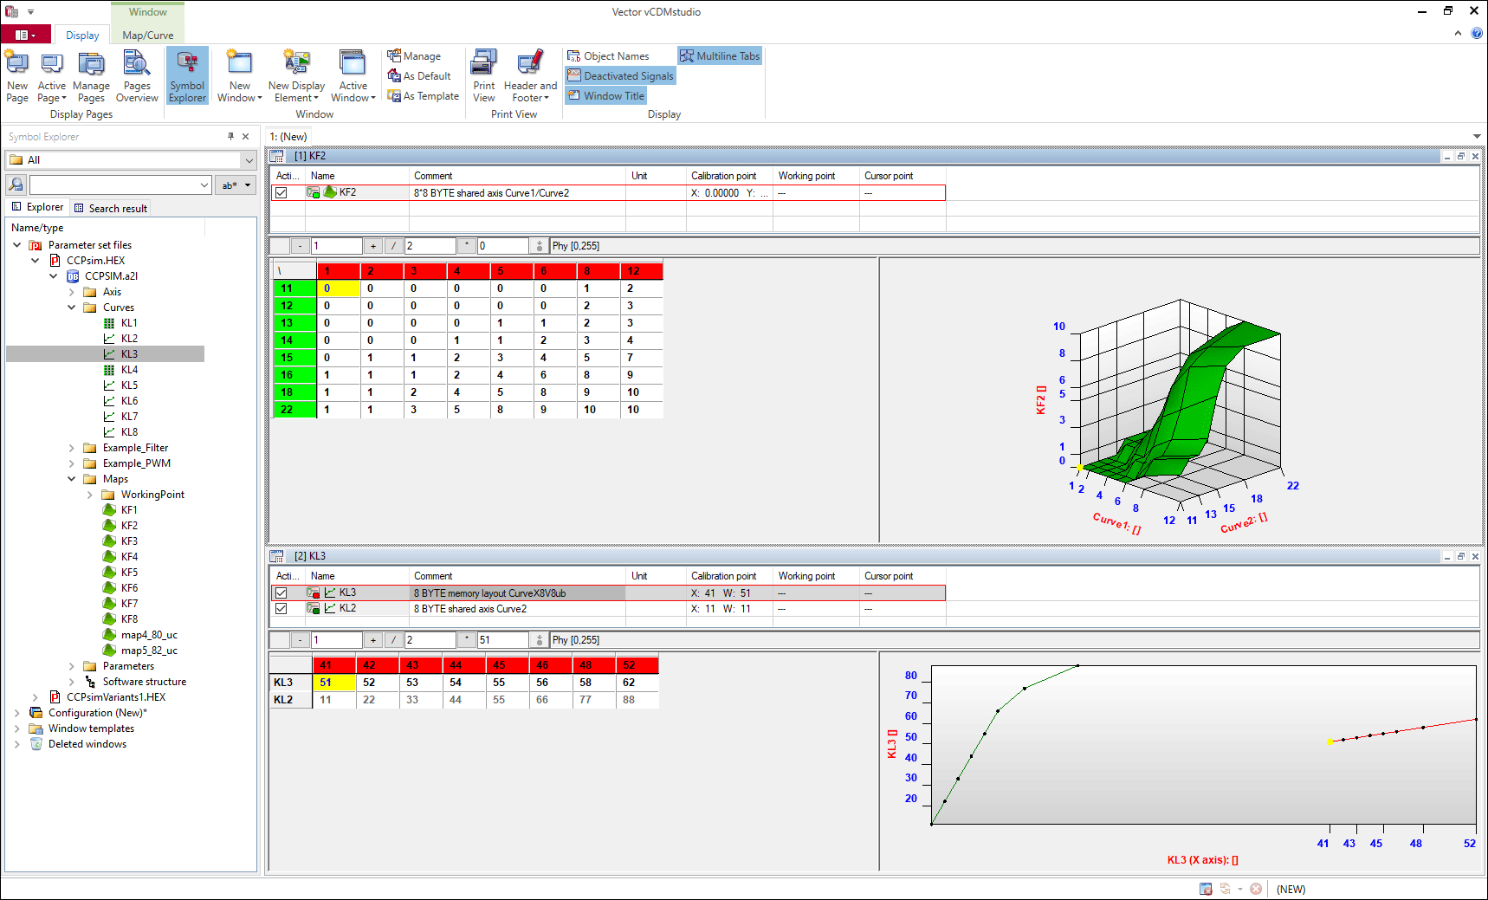Screen dimensions: 1488x900
Task: Select curve KL4 in tree
Action: pyautogui.click(x=129, y=370)
